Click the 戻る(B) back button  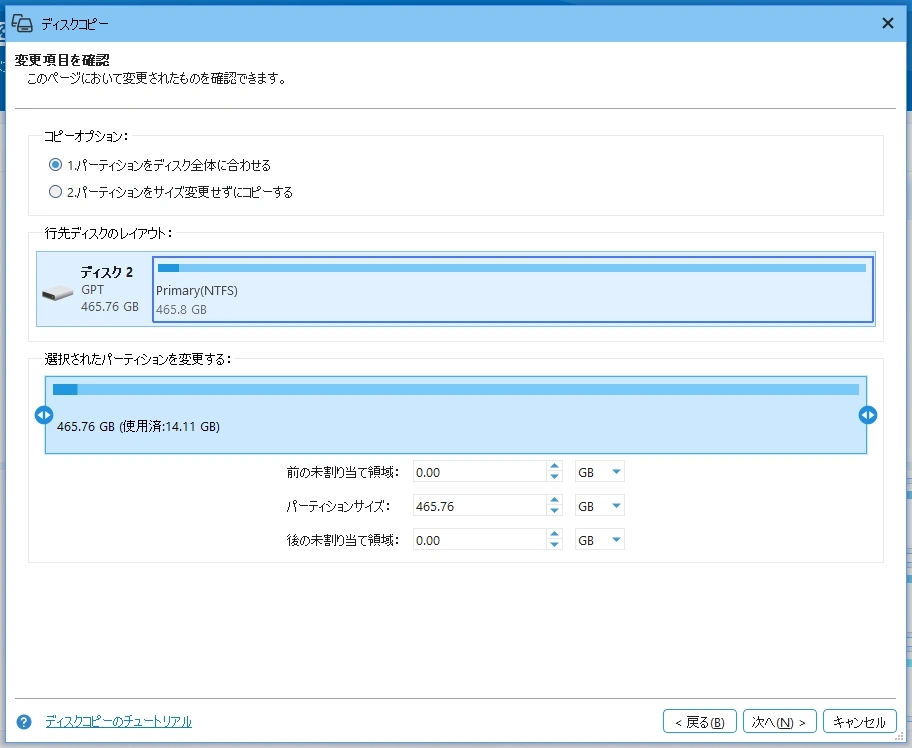tap(700, 722)
